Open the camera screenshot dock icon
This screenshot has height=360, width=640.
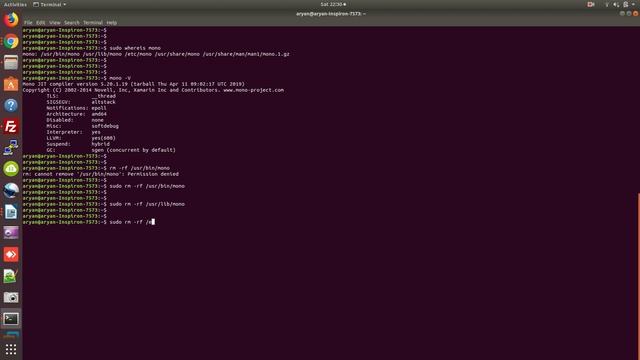tap(11, 297)
